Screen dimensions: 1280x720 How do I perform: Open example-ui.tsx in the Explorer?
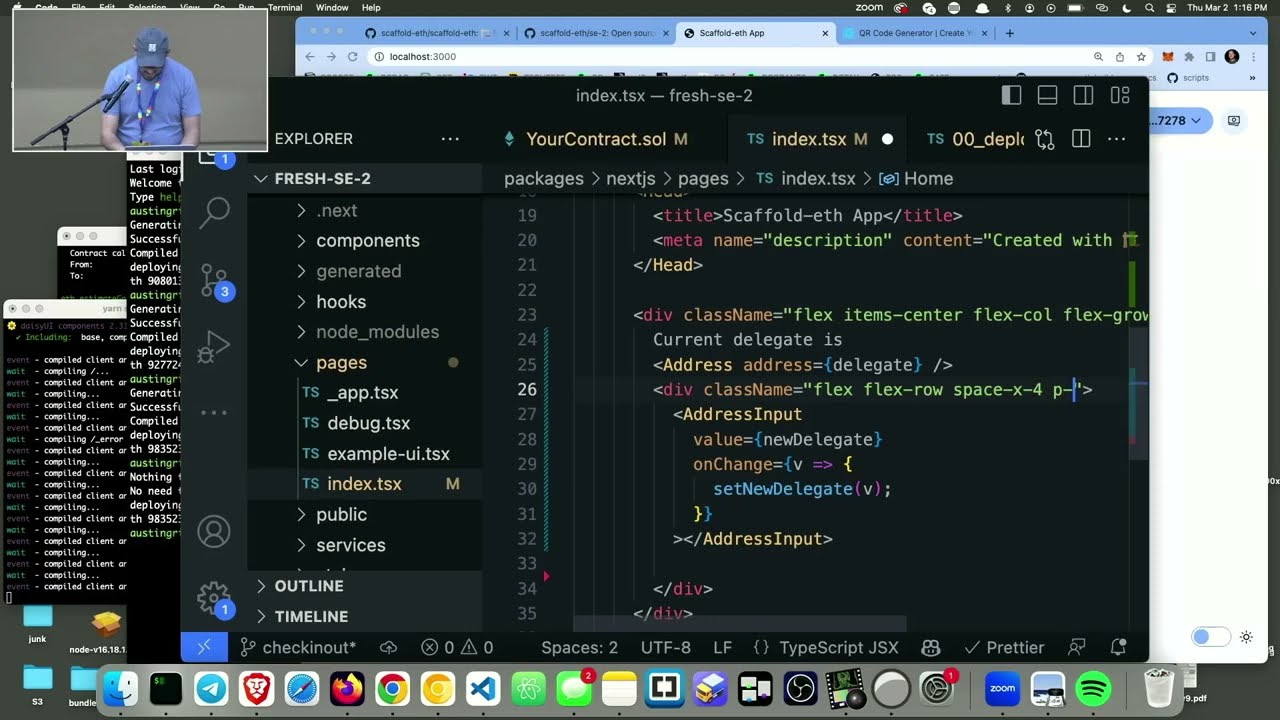388,454
